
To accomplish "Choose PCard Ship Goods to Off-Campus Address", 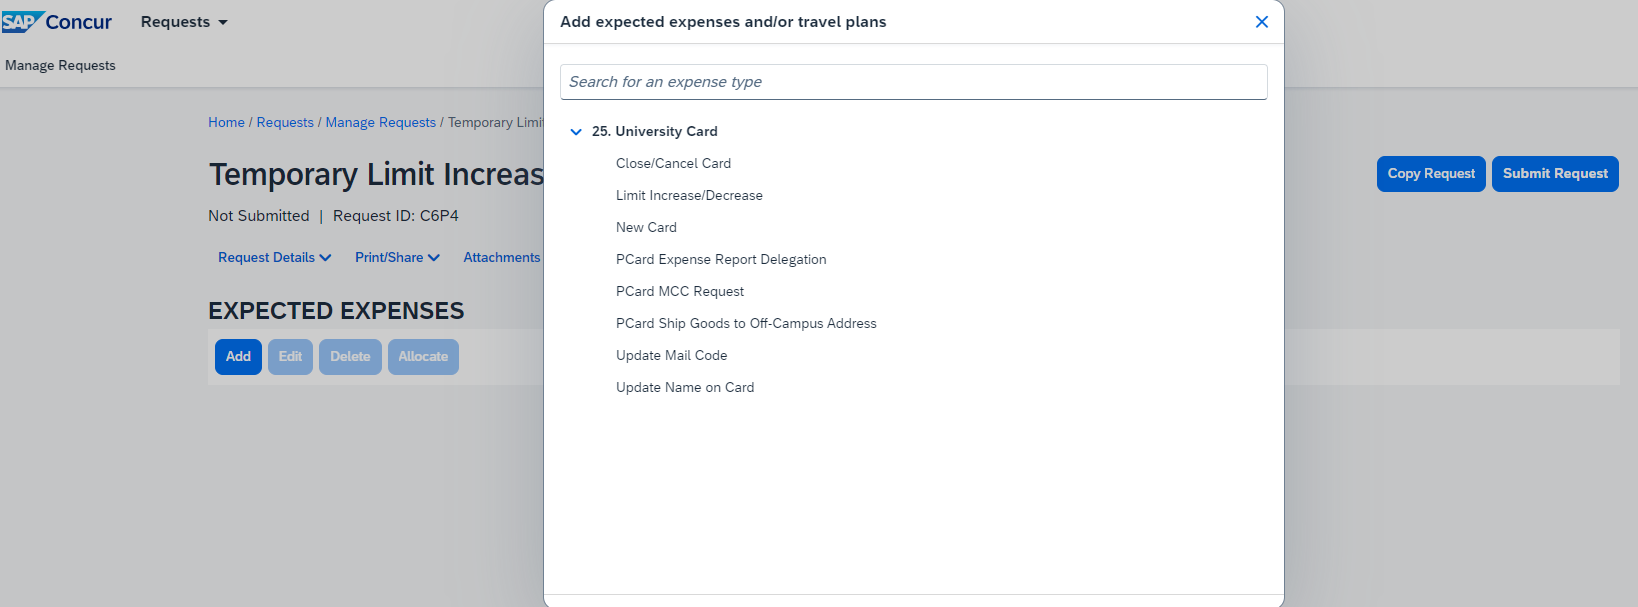I will pyautogui.click(x=746, y=324).
